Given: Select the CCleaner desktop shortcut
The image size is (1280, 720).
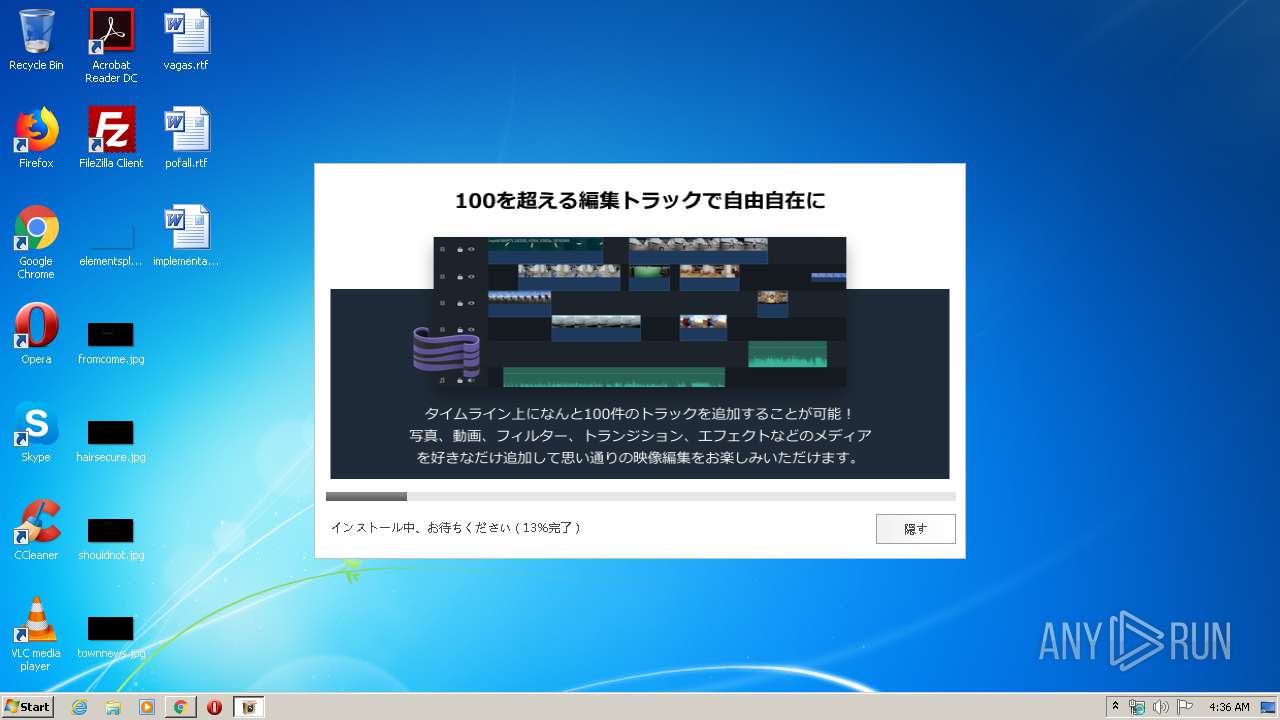Looking at the screenshot, I should click(x=36, y=530).
